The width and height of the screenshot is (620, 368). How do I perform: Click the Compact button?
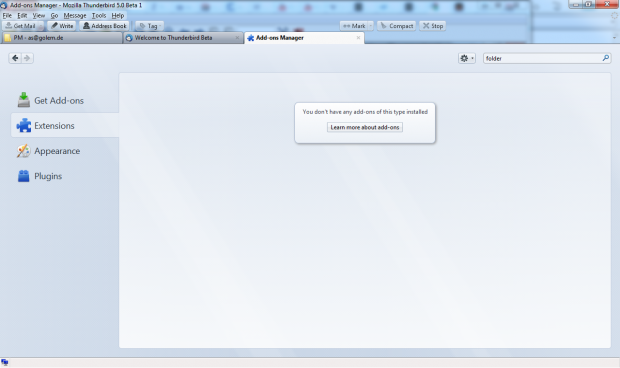pos(397,26)
